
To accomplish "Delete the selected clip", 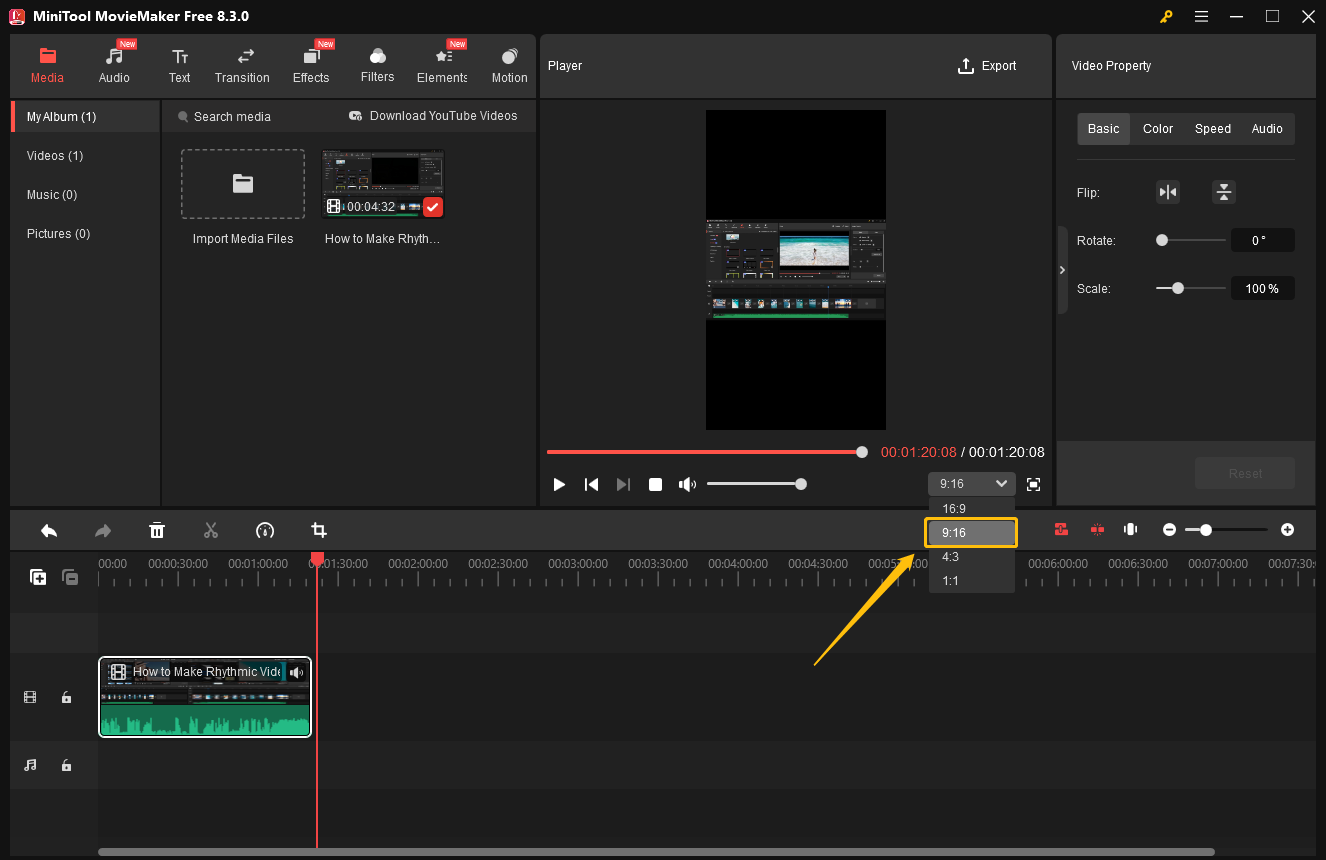I will tap(157, 530).
